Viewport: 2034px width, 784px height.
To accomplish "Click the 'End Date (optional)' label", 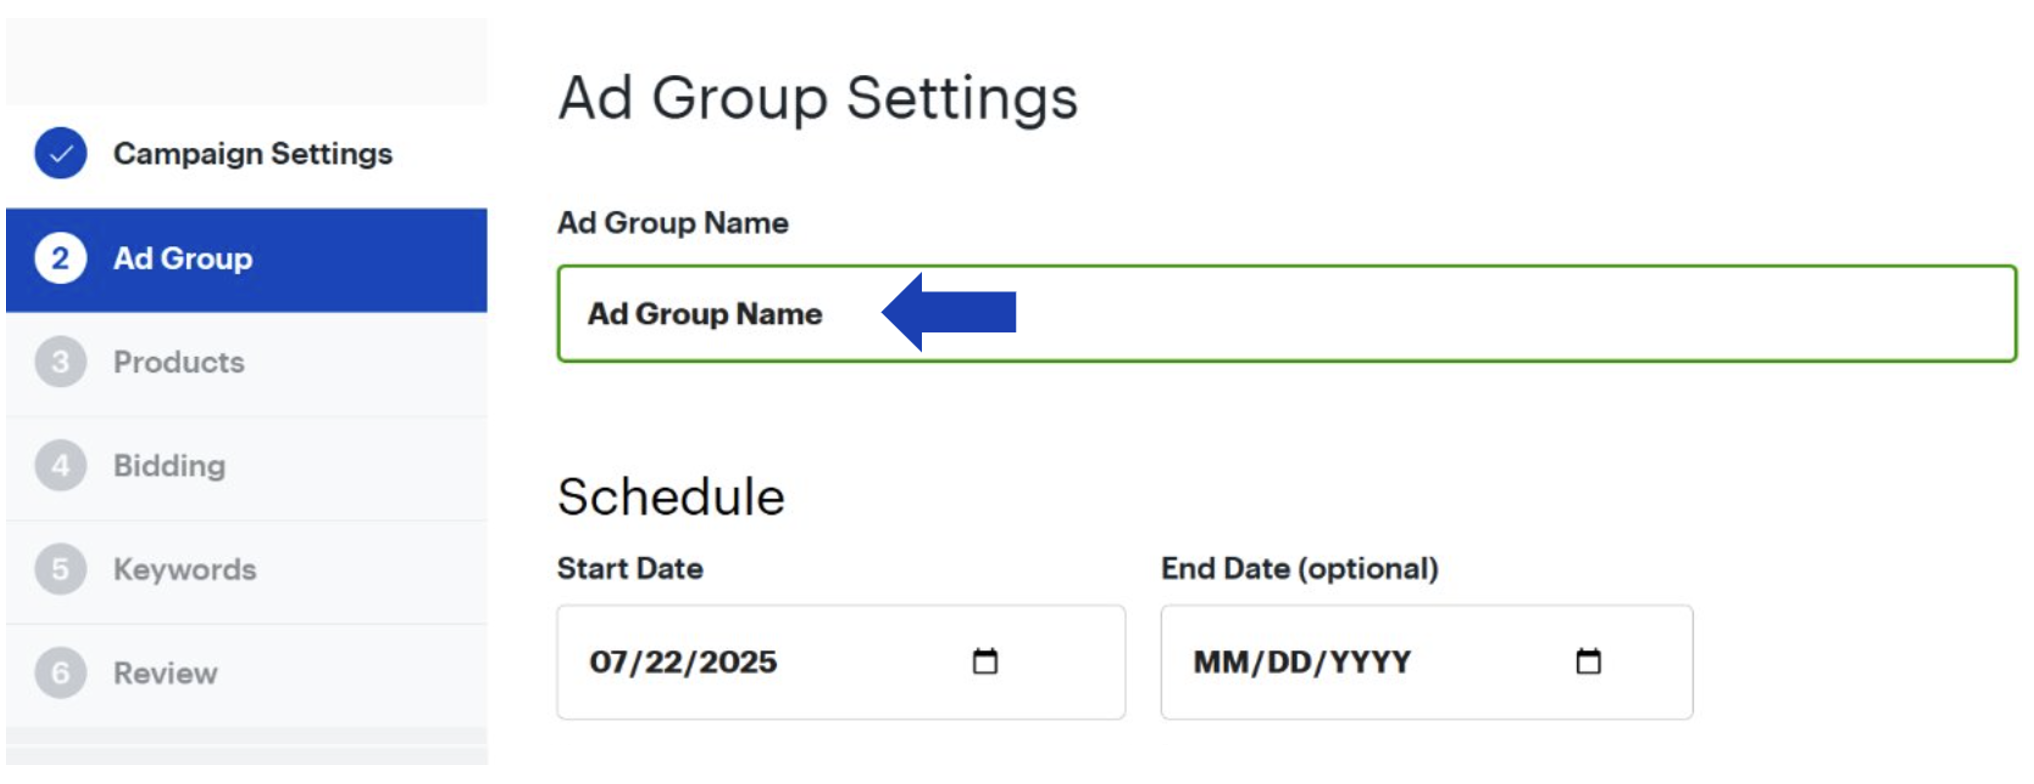I will click(1299, 568).
